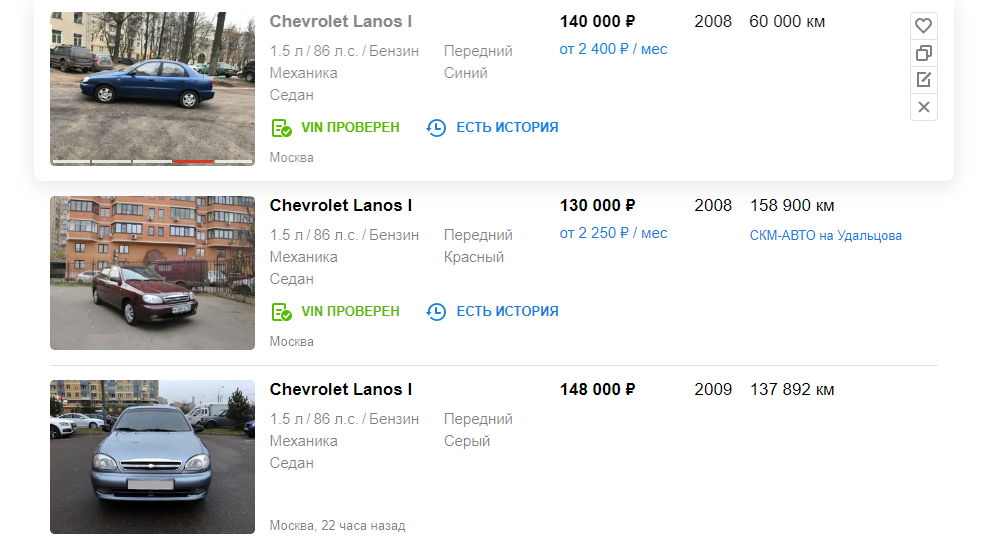This screenshot has height=548, width=1006.
Task: Click VIN check icon on blue Lanos listing
Action: coord(281,128)
